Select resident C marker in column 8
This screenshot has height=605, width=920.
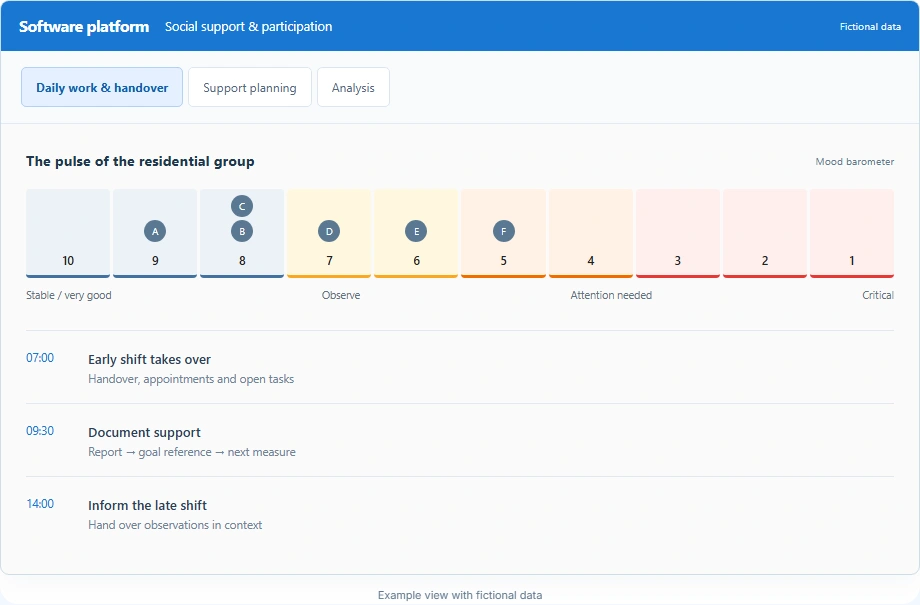click(x=242, y=206)
